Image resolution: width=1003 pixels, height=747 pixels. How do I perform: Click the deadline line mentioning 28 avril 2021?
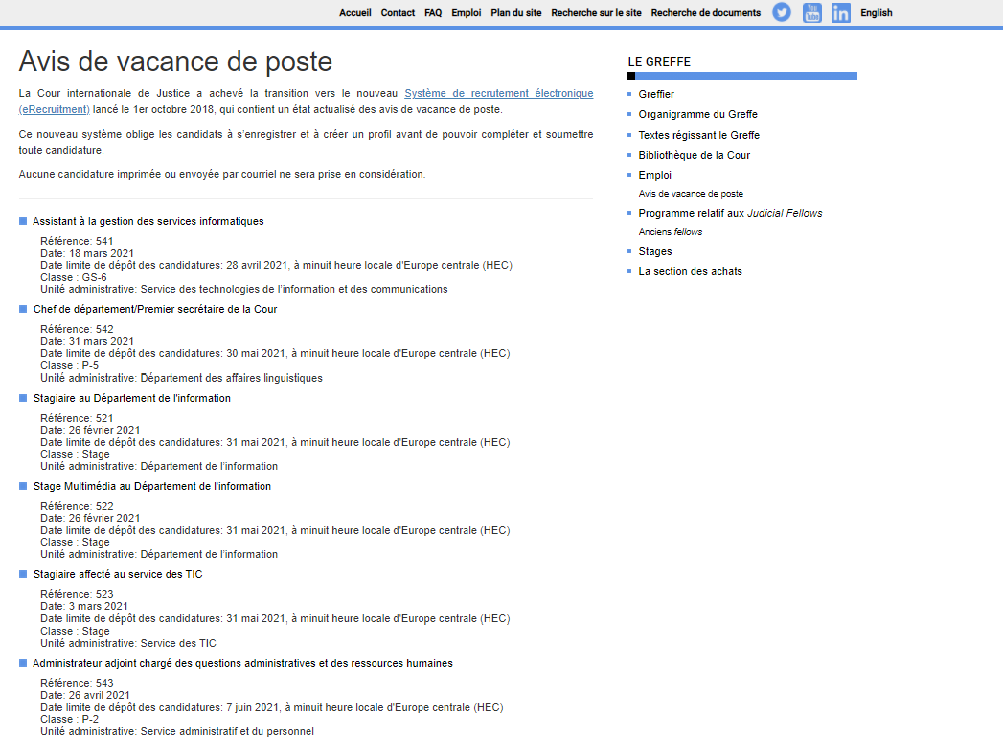(276, 265)
